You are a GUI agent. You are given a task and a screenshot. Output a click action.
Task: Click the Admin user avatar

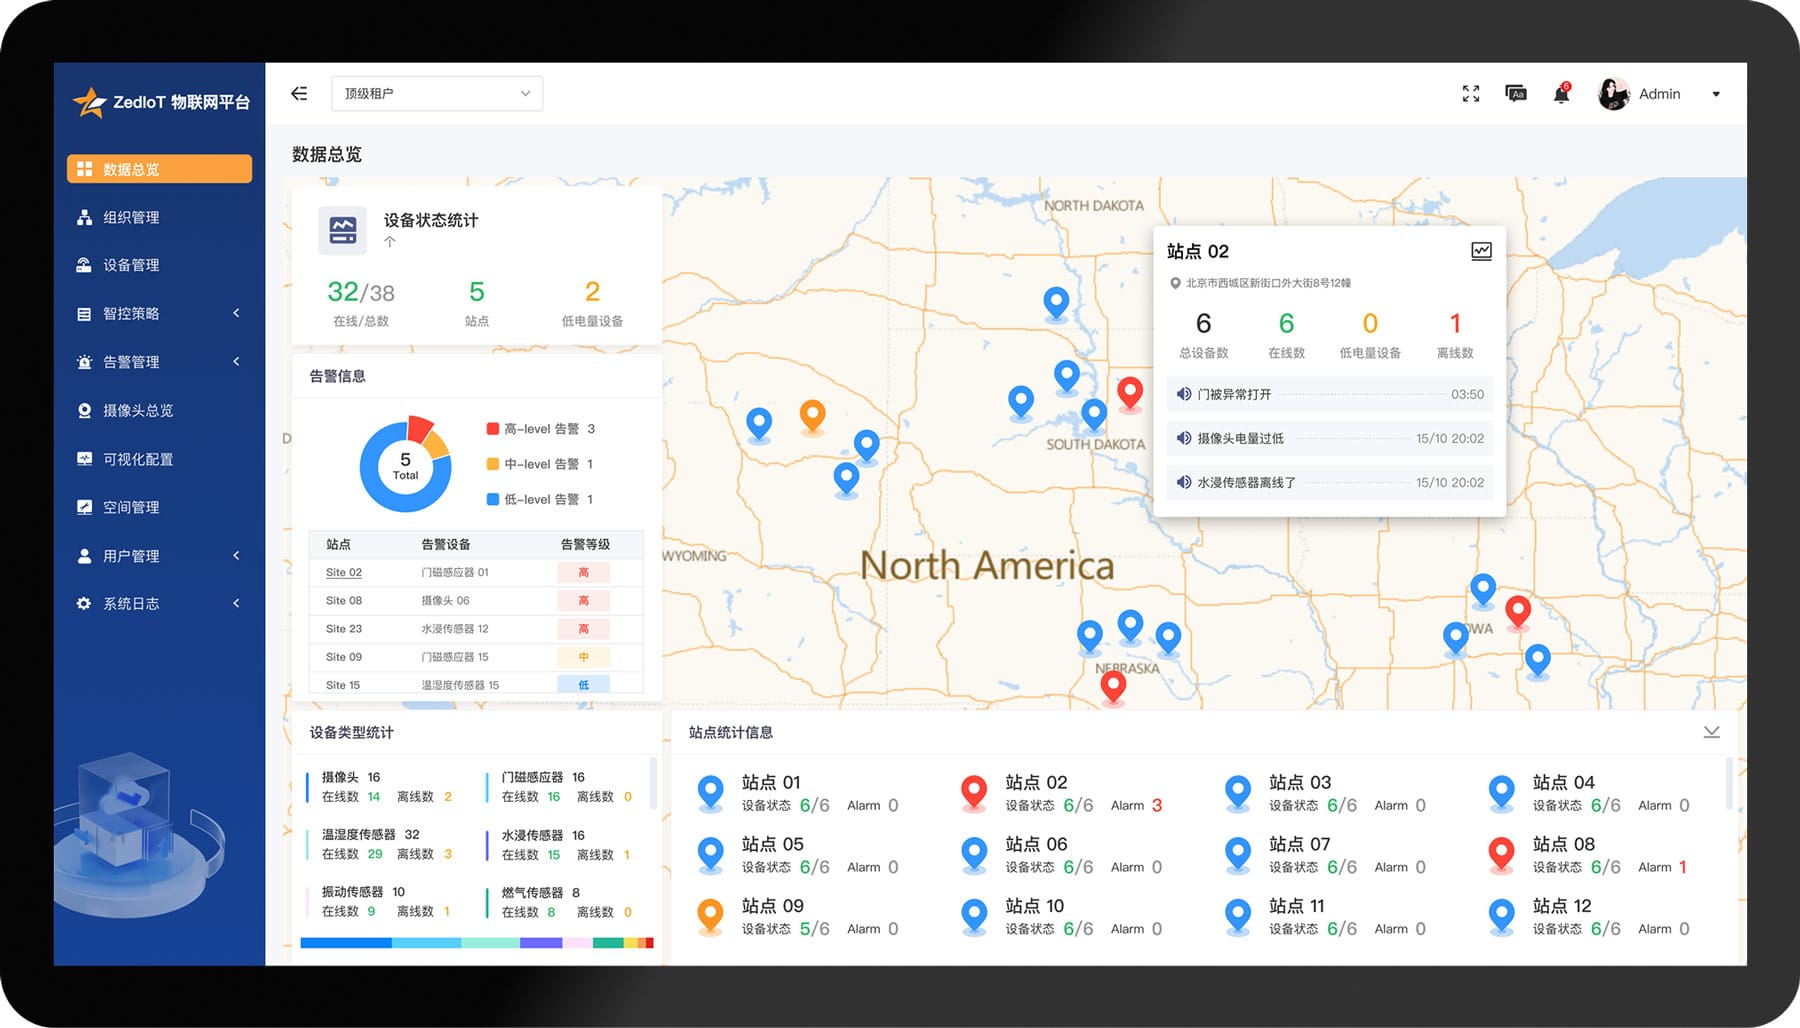point(1613,94)
